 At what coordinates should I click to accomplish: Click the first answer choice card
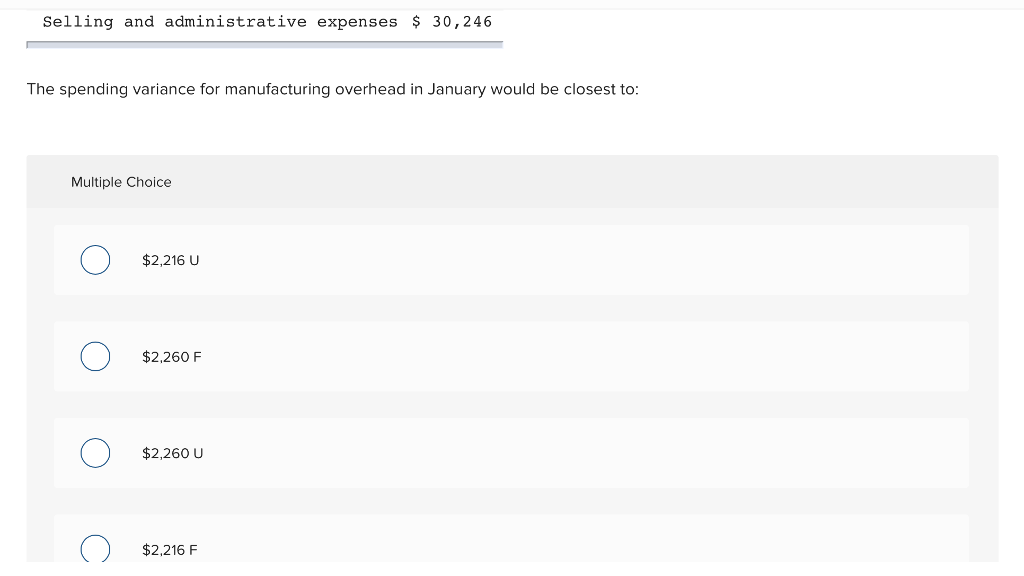510,260
